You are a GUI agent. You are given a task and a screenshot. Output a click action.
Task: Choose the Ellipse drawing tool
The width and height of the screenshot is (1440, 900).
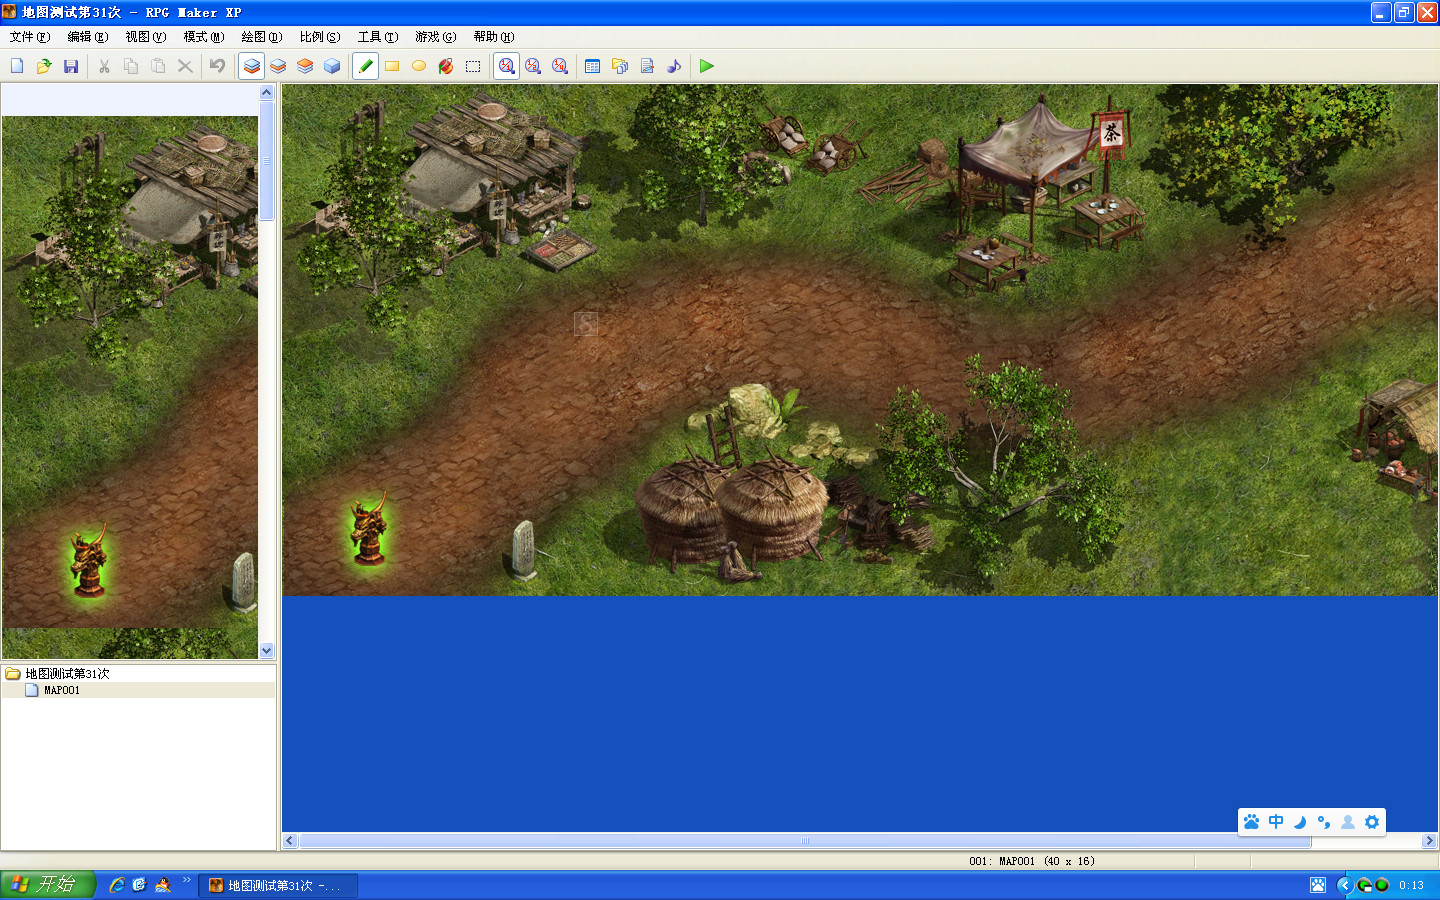419,66
